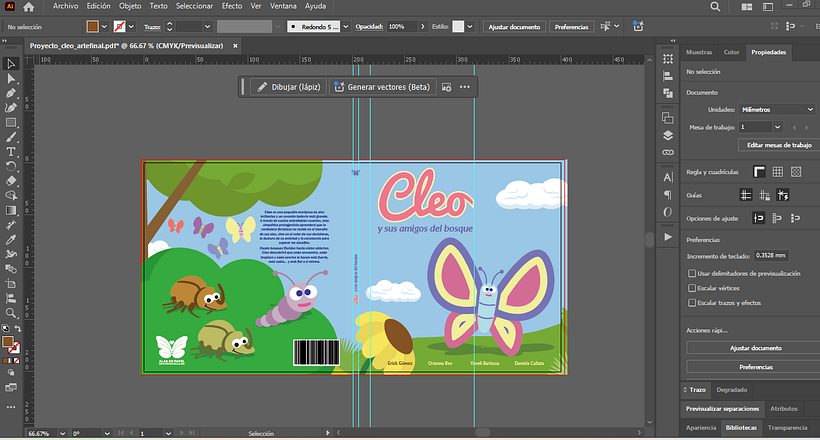Open the Transform panel dock icon

click(x=668, y=59)
